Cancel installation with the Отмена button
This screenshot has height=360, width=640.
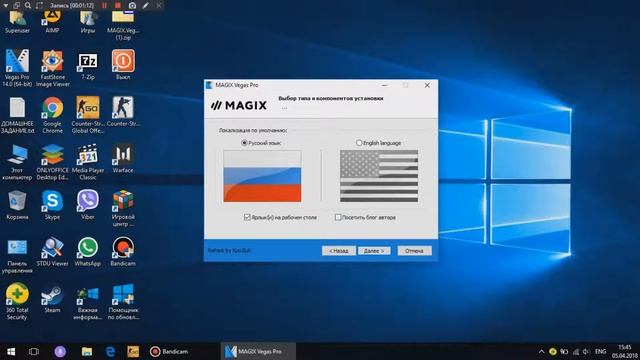tap(414, 251)
